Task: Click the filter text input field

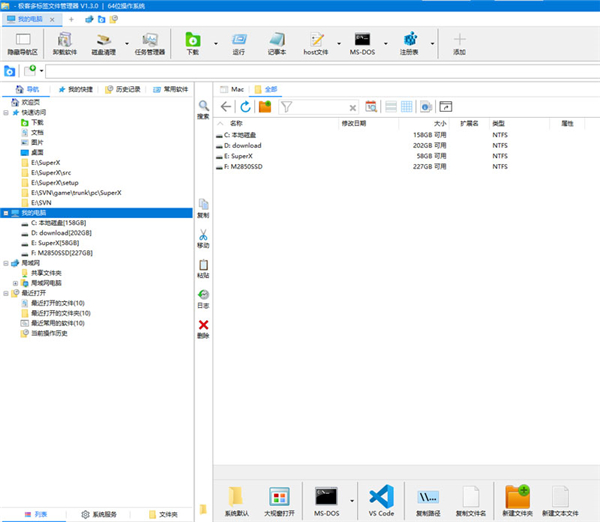Action: [320, 106]
